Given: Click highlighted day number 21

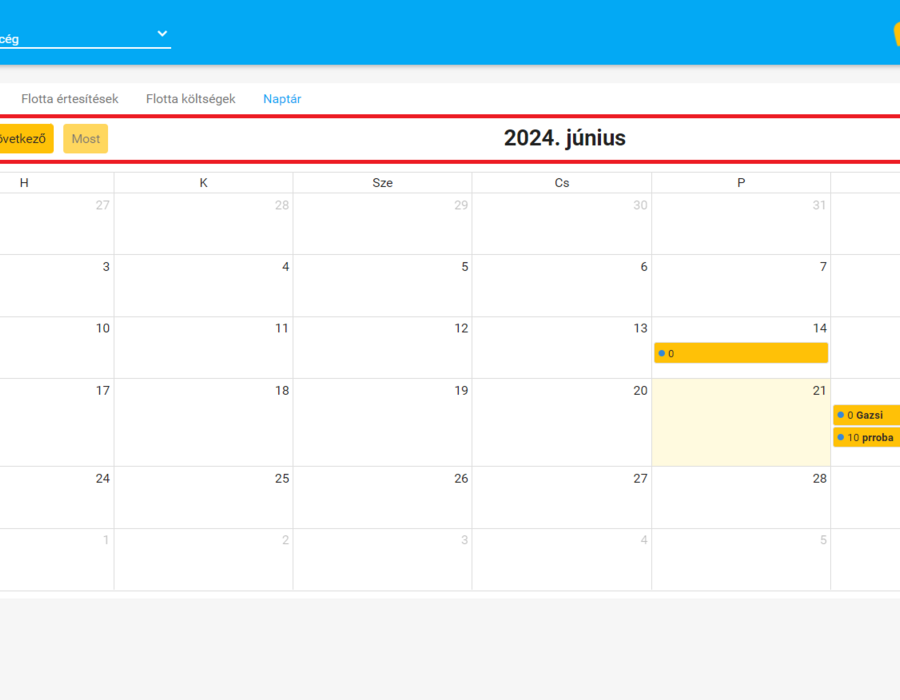Looking at the screenshot, I should 820,391.
